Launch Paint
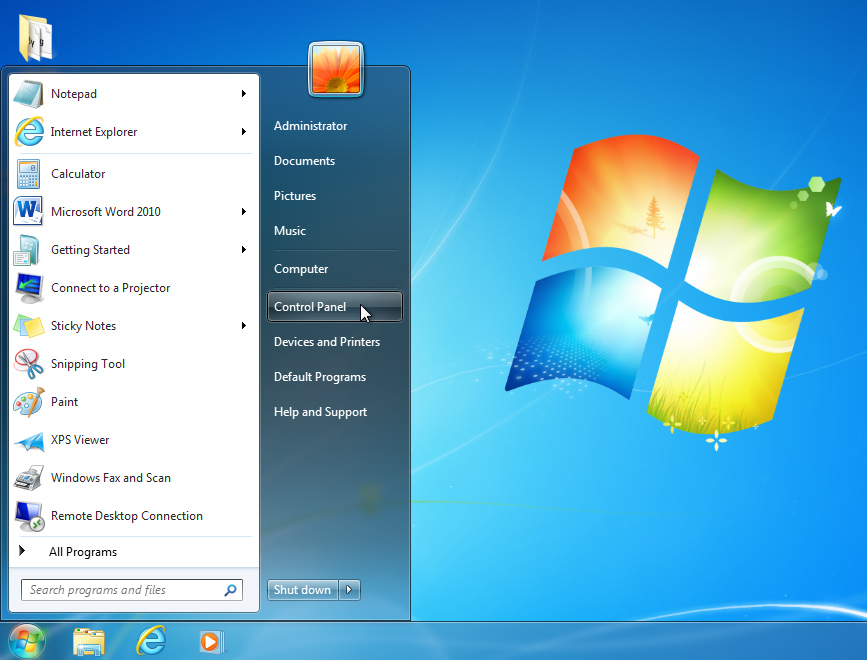867x660 pixels. click(x=64, y=402)
